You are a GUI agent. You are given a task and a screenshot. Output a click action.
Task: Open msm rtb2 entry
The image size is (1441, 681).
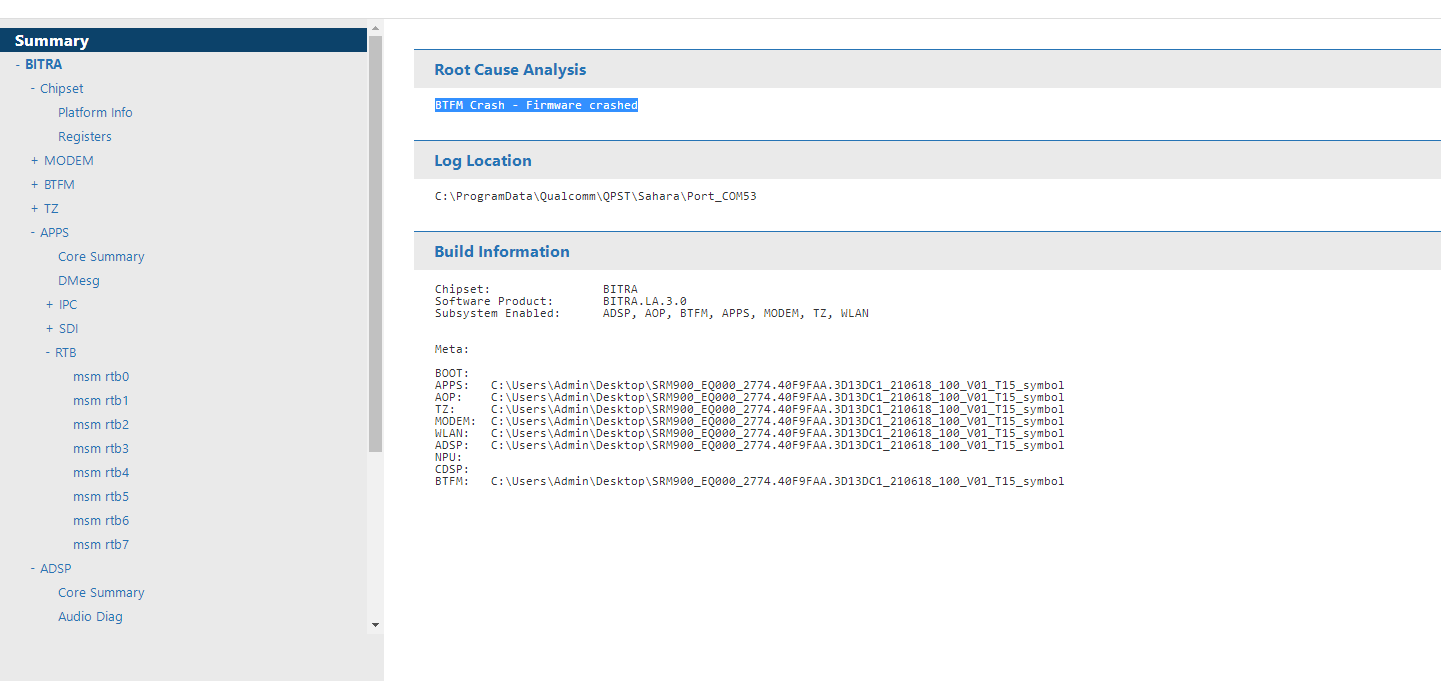point(101,424)
